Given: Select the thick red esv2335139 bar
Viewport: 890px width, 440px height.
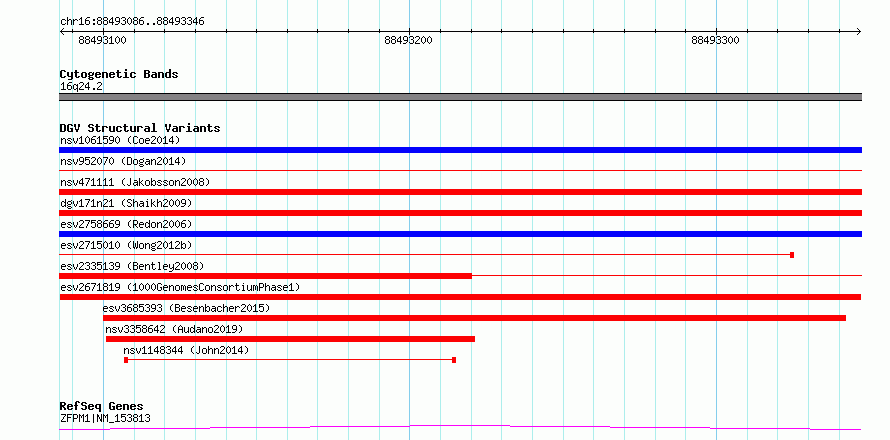Looking at the screenshot, I should [x=266, y=276].
